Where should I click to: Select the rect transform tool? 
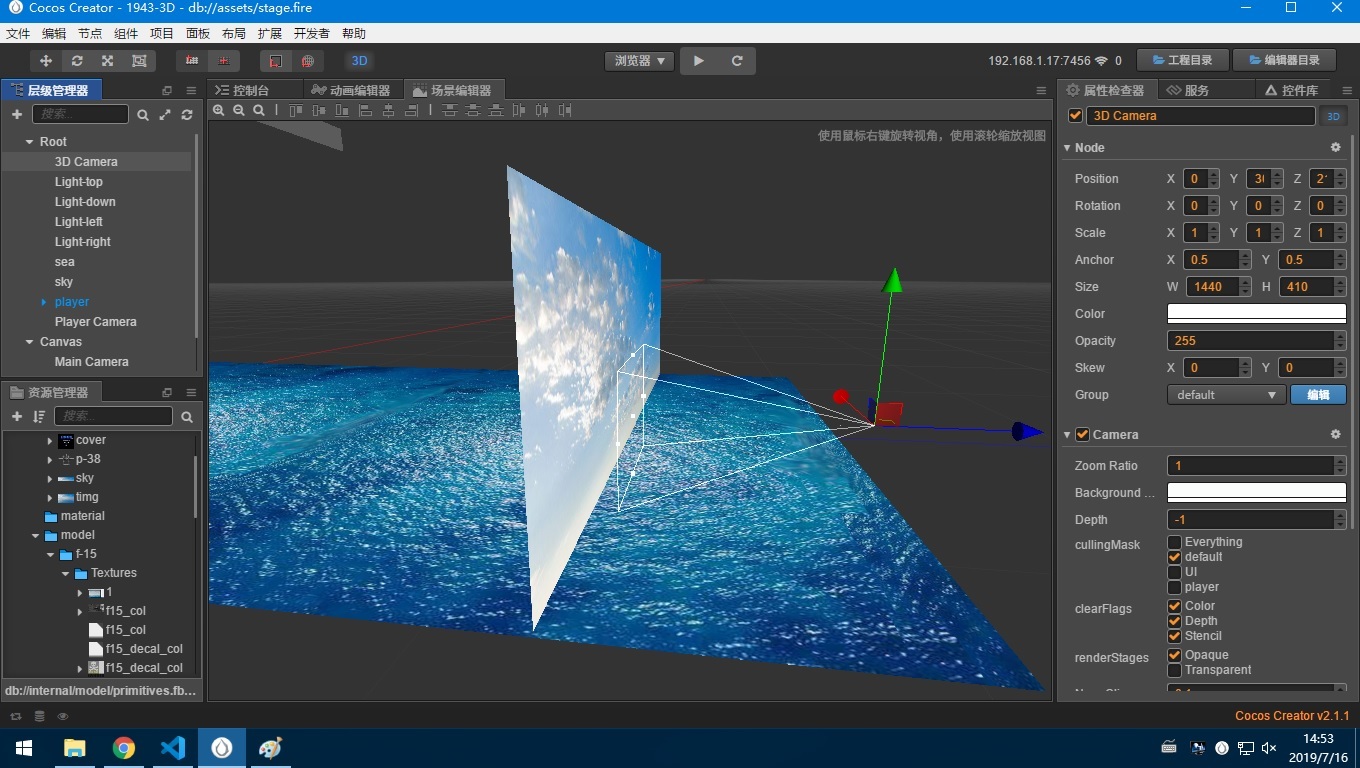(x=139, y=61)
